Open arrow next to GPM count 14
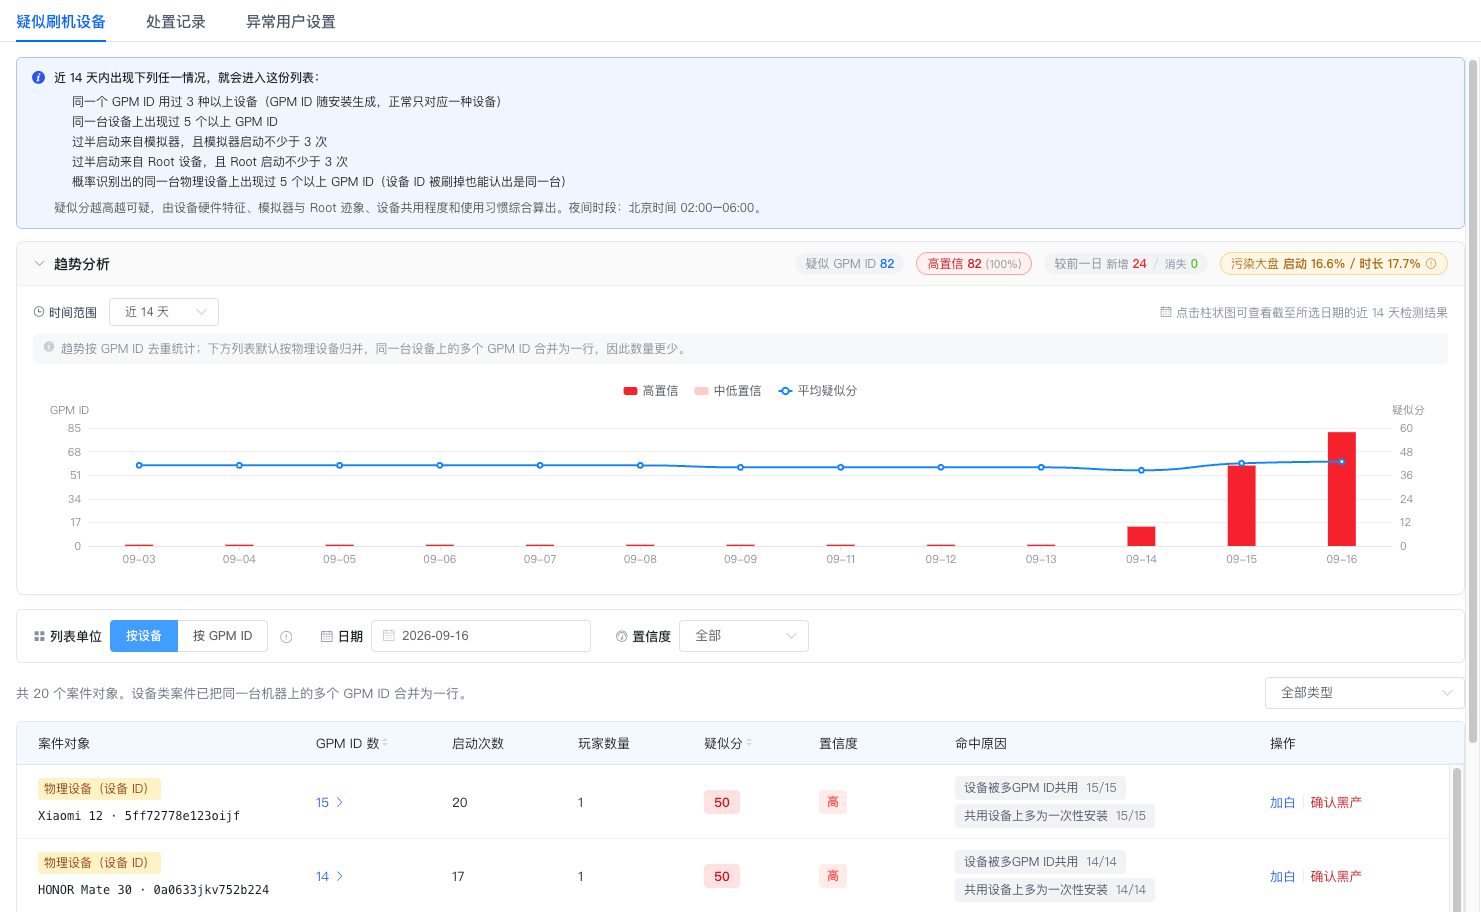The image size is (1481, 912). 340,876
